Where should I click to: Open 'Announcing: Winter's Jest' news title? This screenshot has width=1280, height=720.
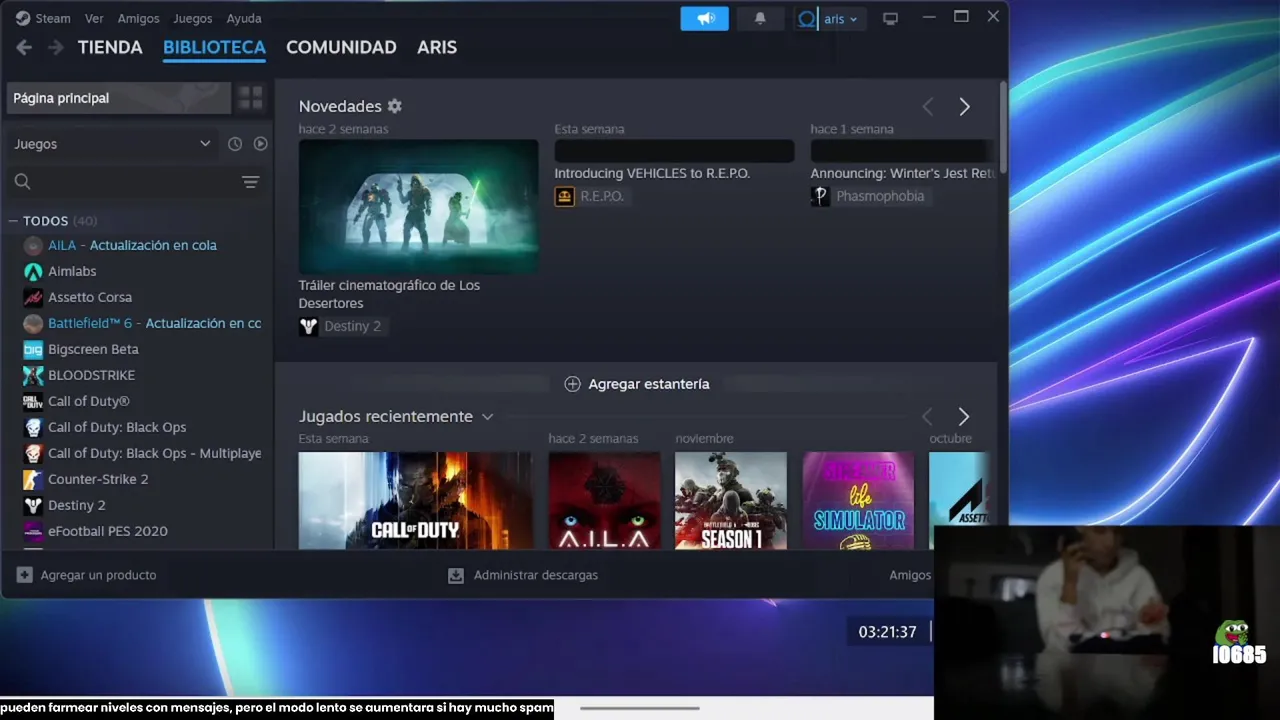coord(902,173)
